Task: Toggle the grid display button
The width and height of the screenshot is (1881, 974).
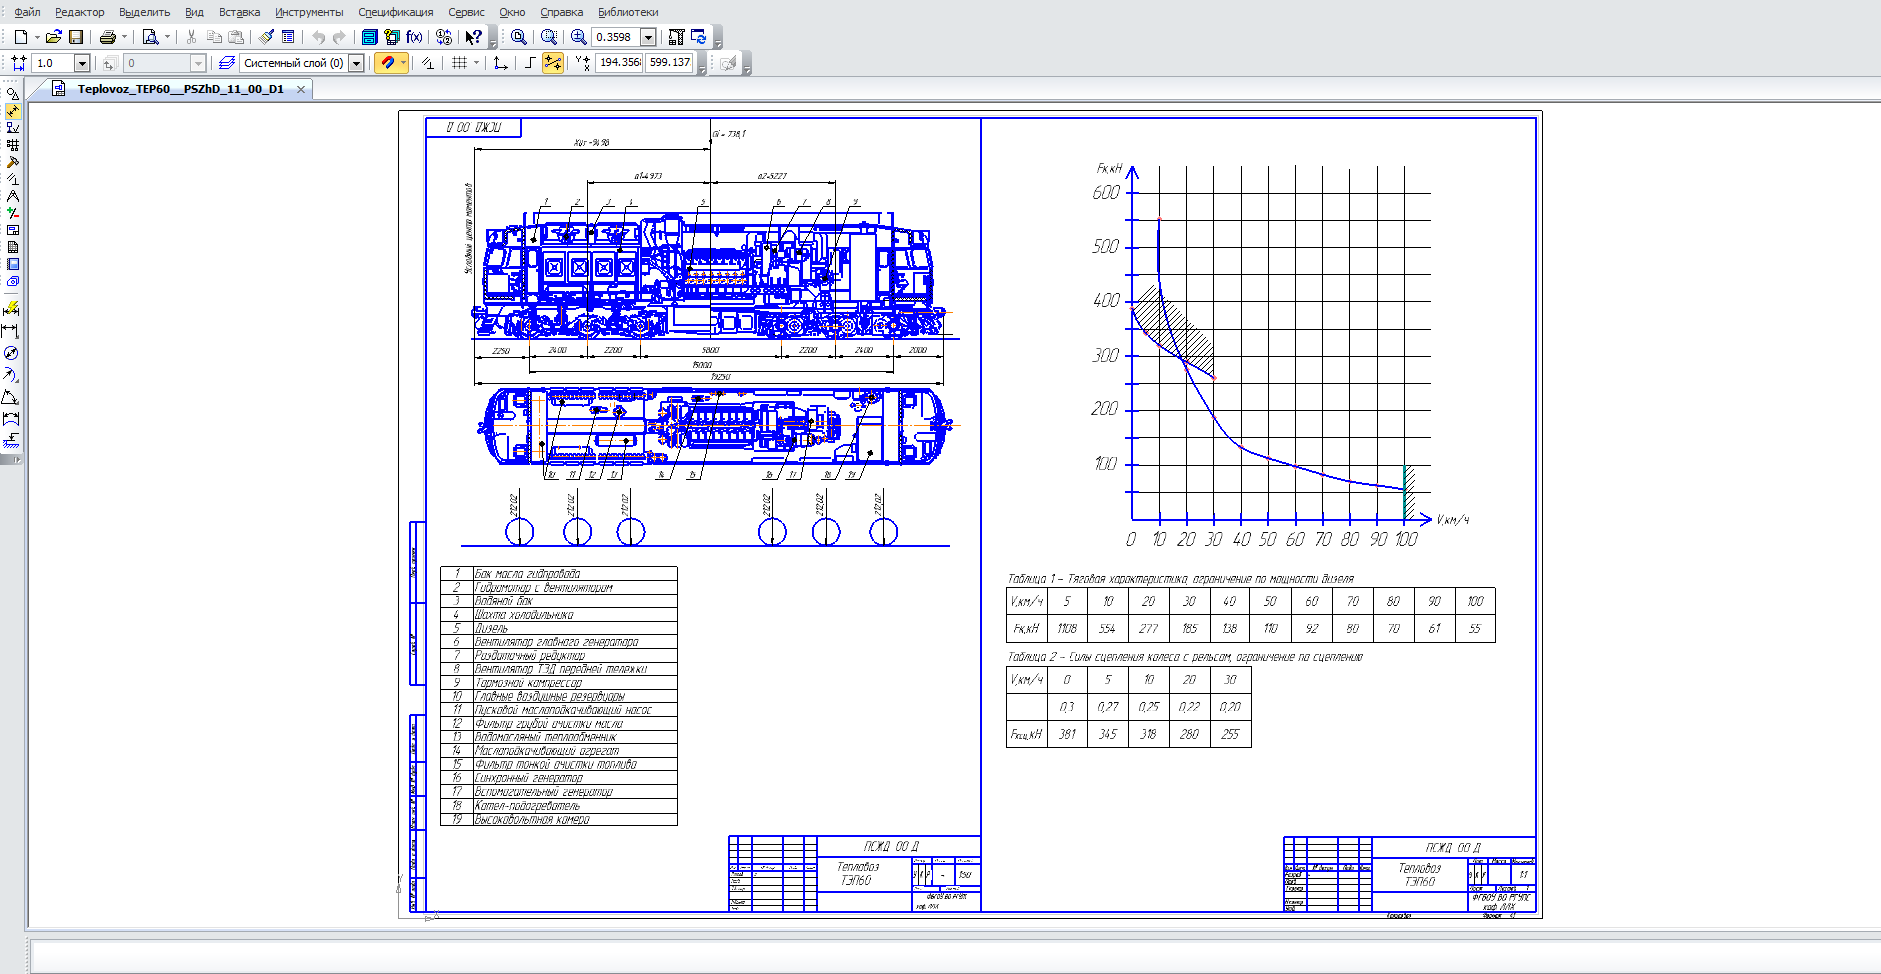Action: coord(459,63)
